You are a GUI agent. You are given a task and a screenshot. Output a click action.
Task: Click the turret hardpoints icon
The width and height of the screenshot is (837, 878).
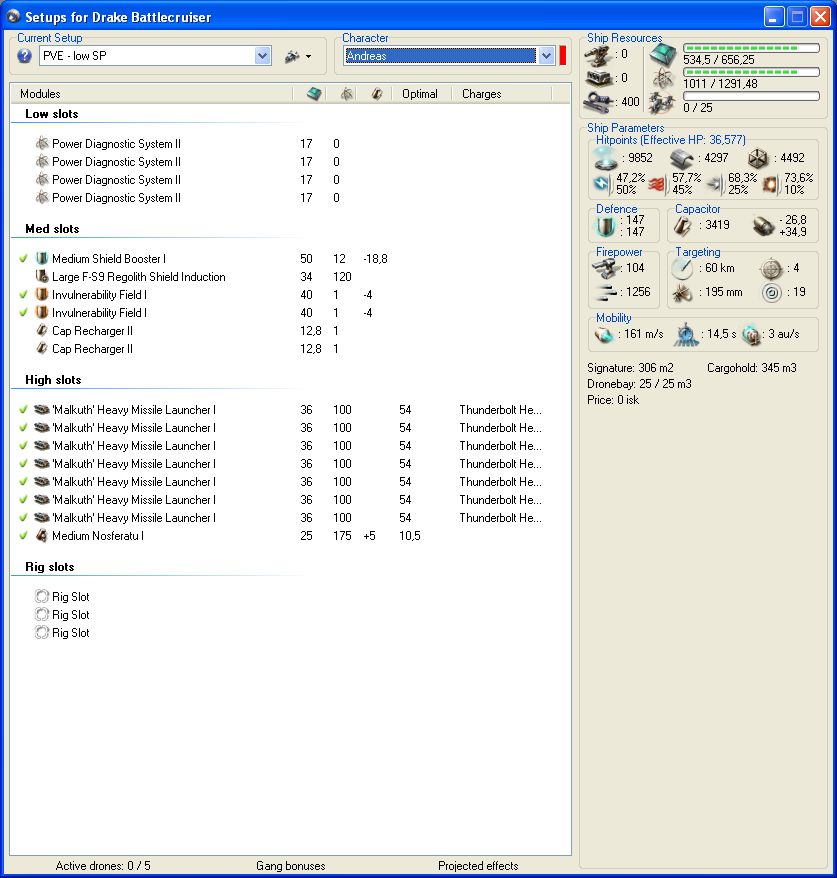(598, 56)
